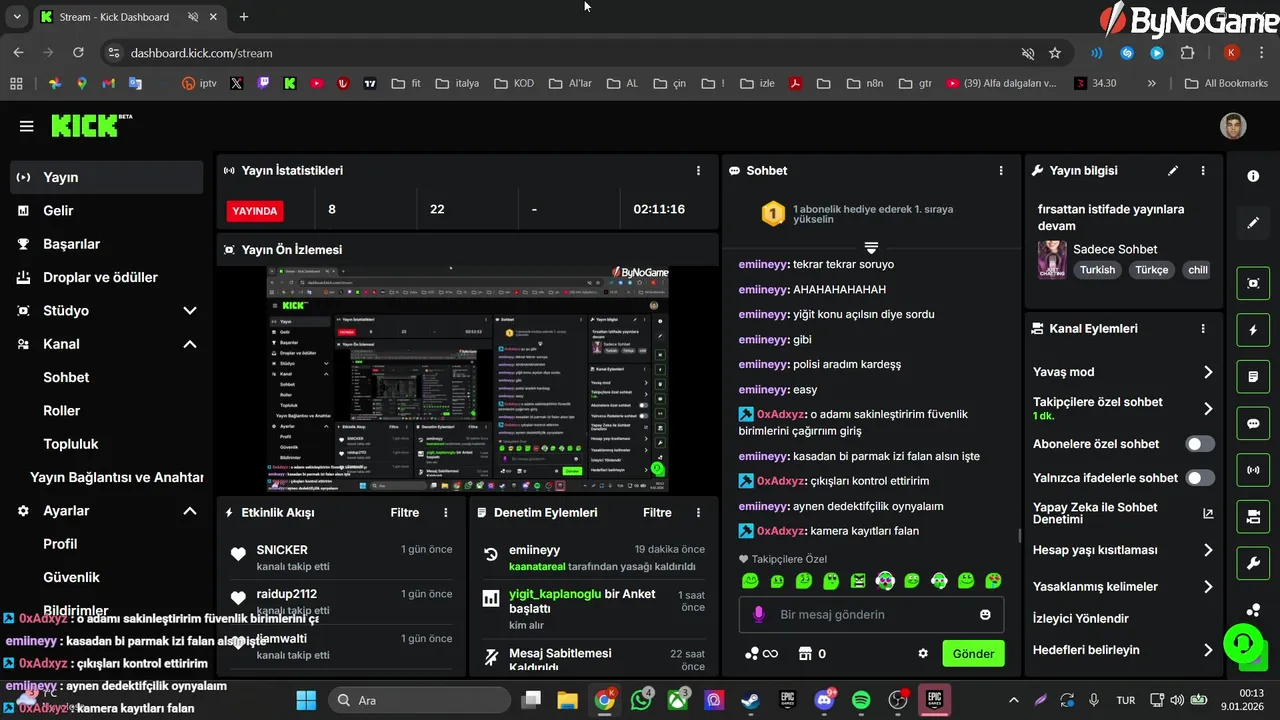Open the chat settings gear beside Gönder
The height and width of the screenshot is (720, 1280).
point(923,654)
